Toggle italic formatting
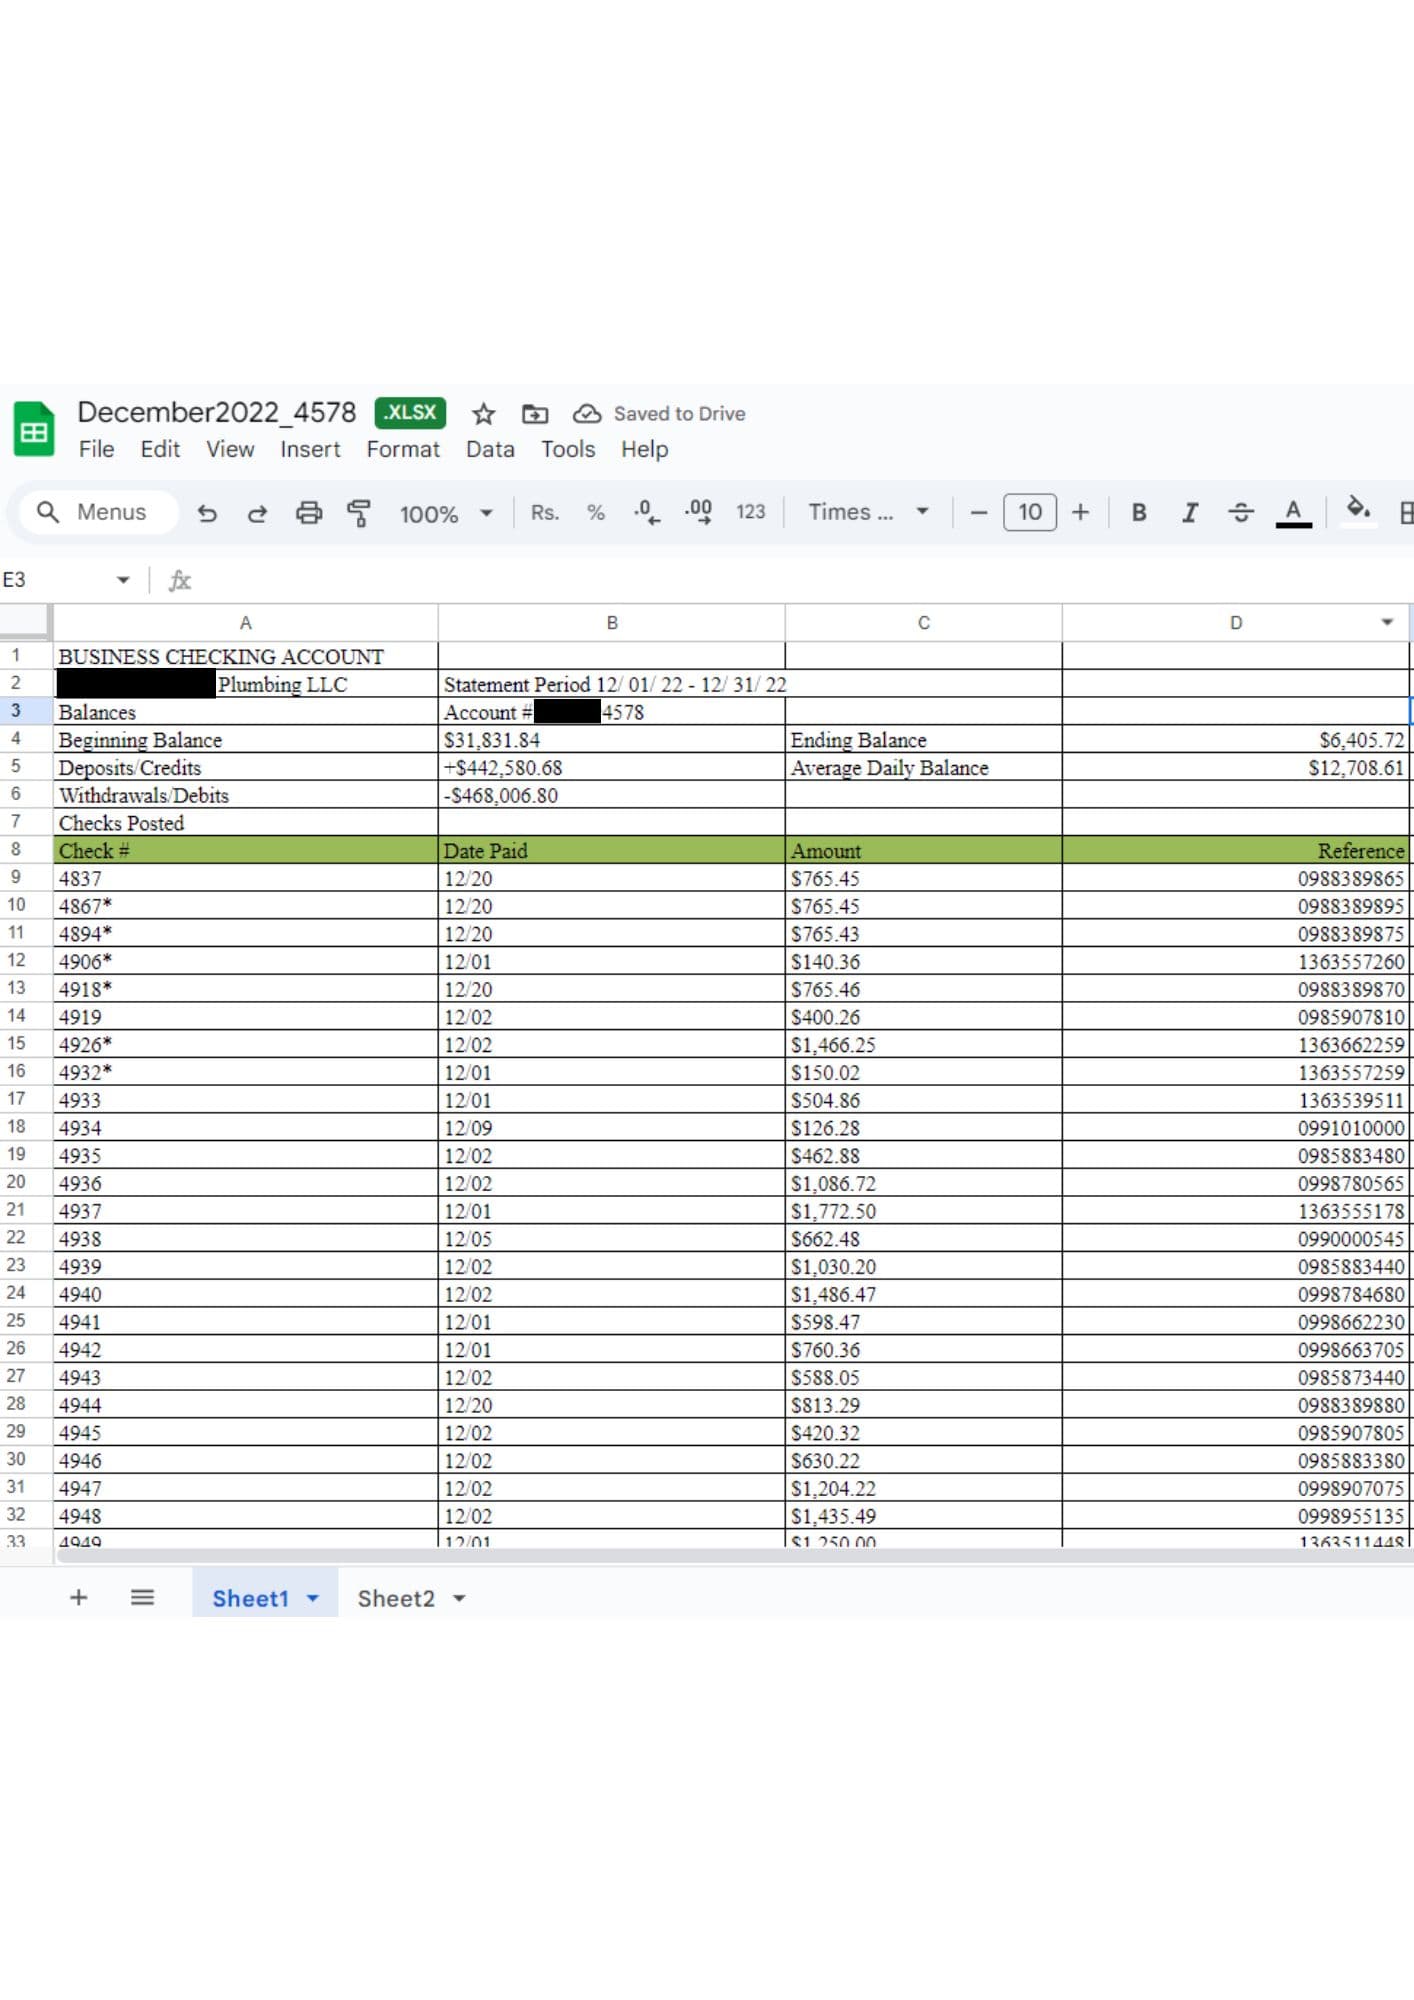Viewport: 1414px width, 2000px height. tap(1189, 512)
